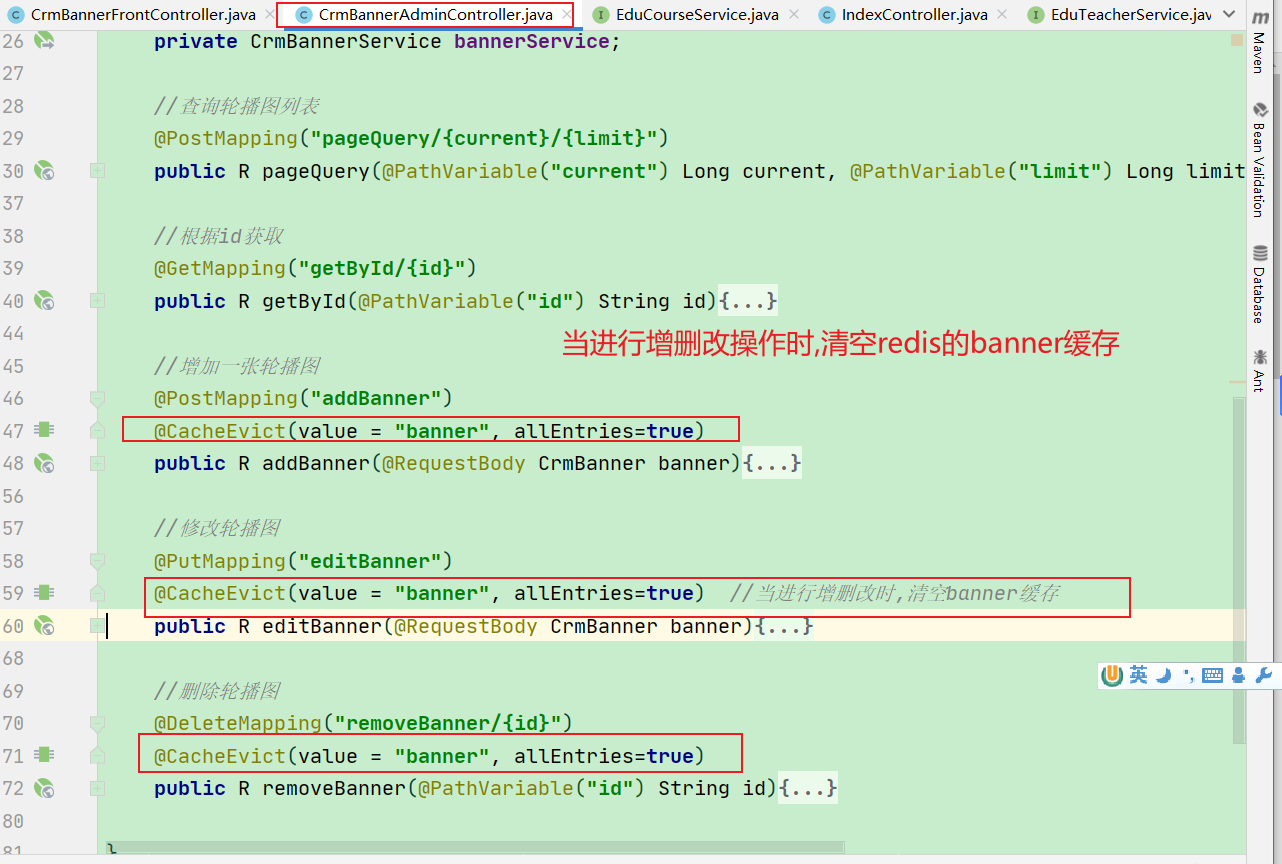
Task: Expand the {...} body of addBanner
Action: tap(772, 463)
